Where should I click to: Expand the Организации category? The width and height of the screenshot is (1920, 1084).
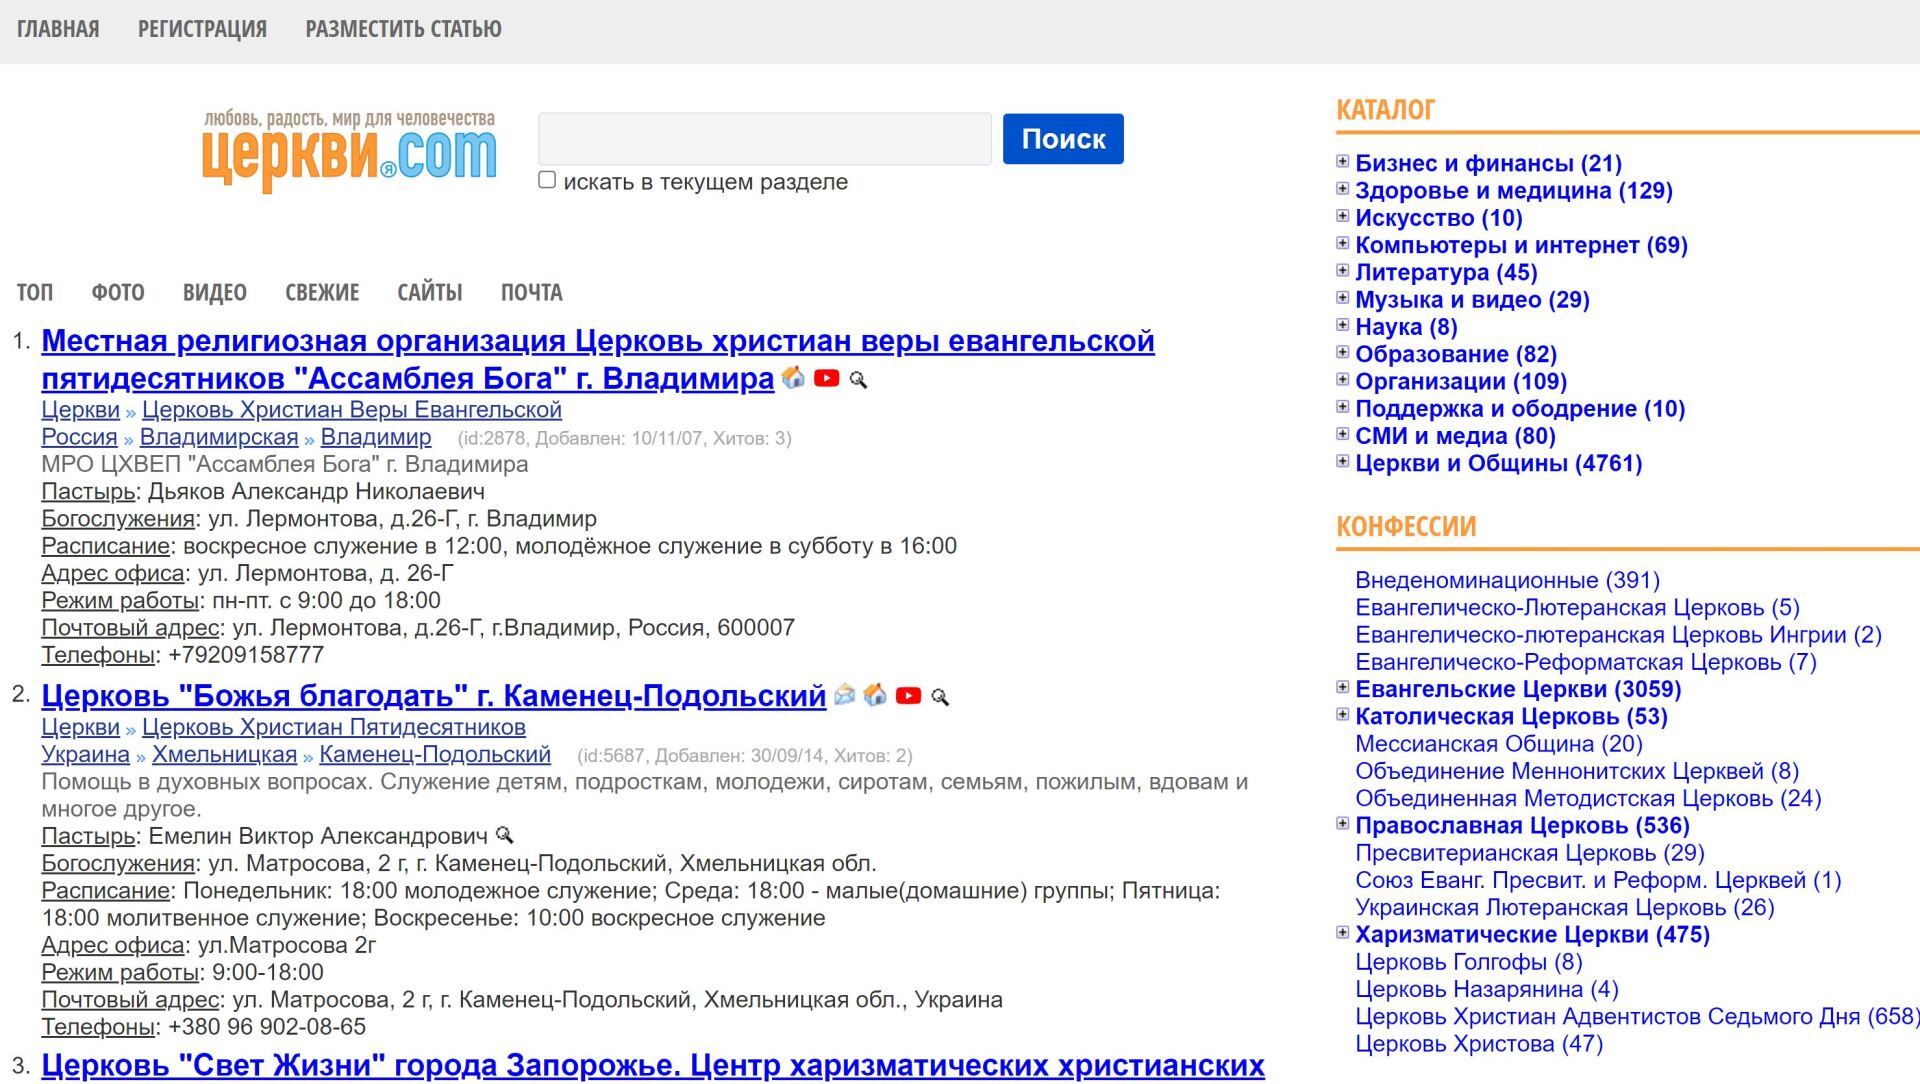1343,379
